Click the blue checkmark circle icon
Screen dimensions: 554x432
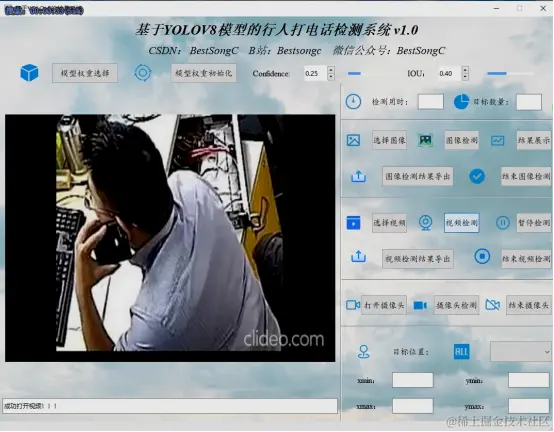[477, 176]
